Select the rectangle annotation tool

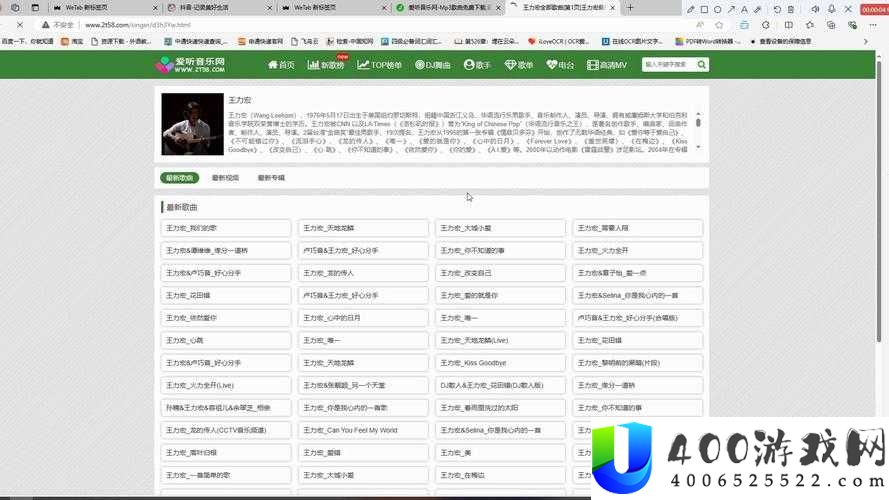[x=704, y=9]
